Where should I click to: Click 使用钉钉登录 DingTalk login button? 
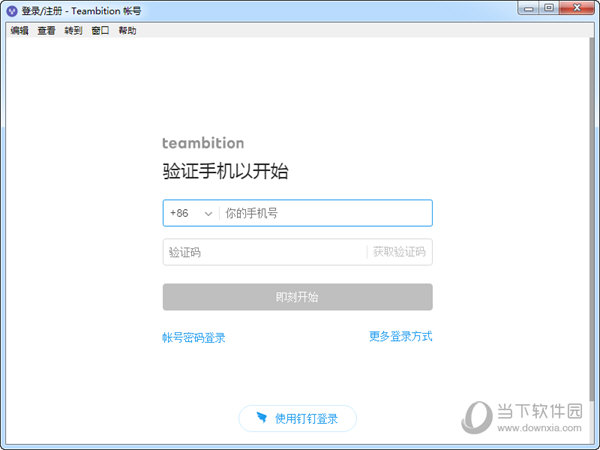pyautogui.click(x=298, y=419)
